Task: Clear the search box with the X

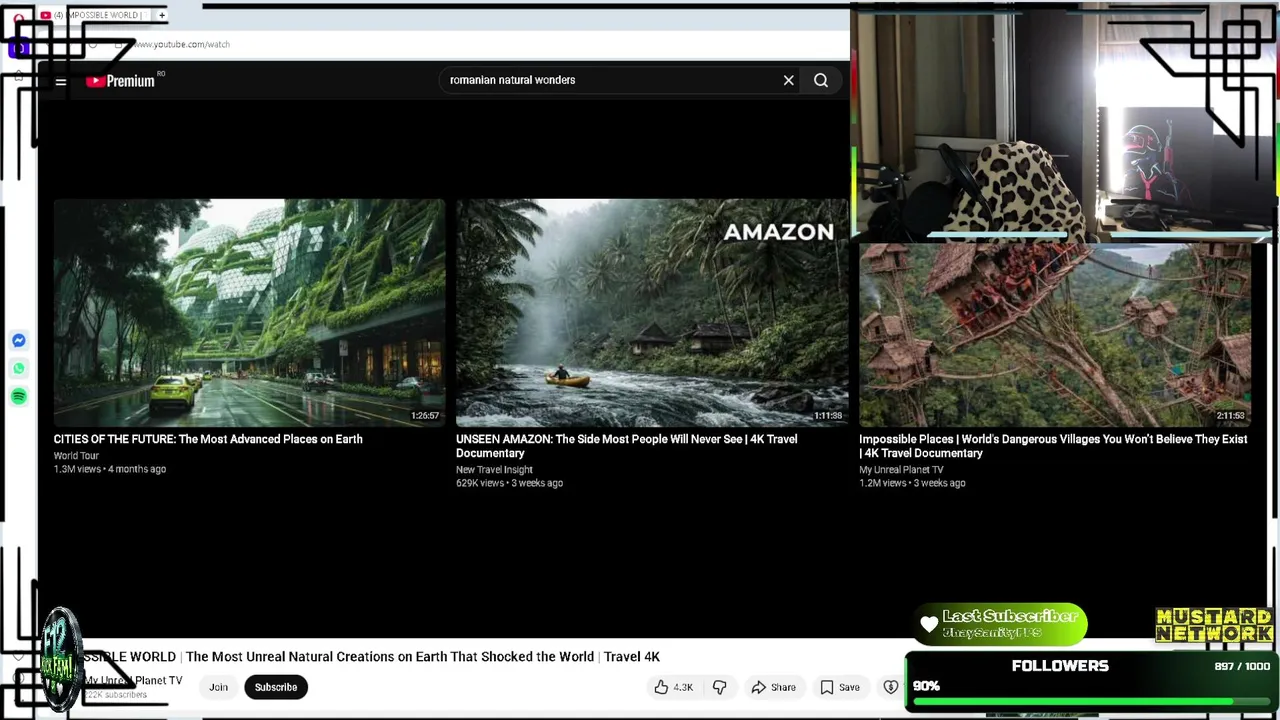Action: point(789,80)
